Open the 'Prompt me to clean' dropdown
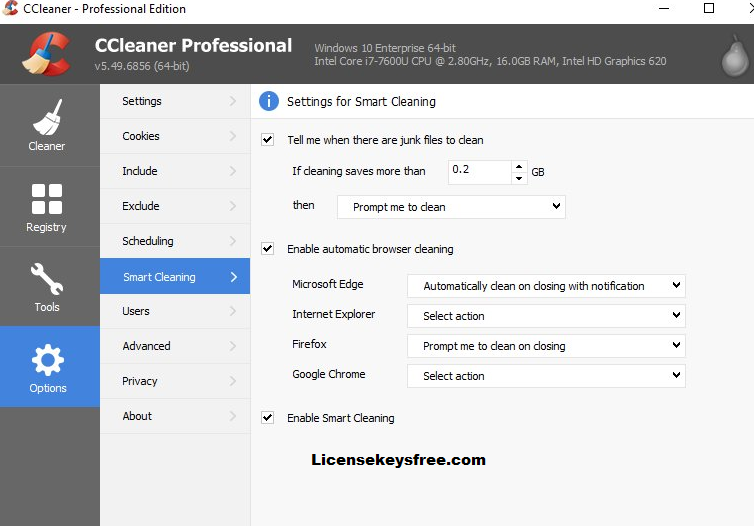 point(451,207)
